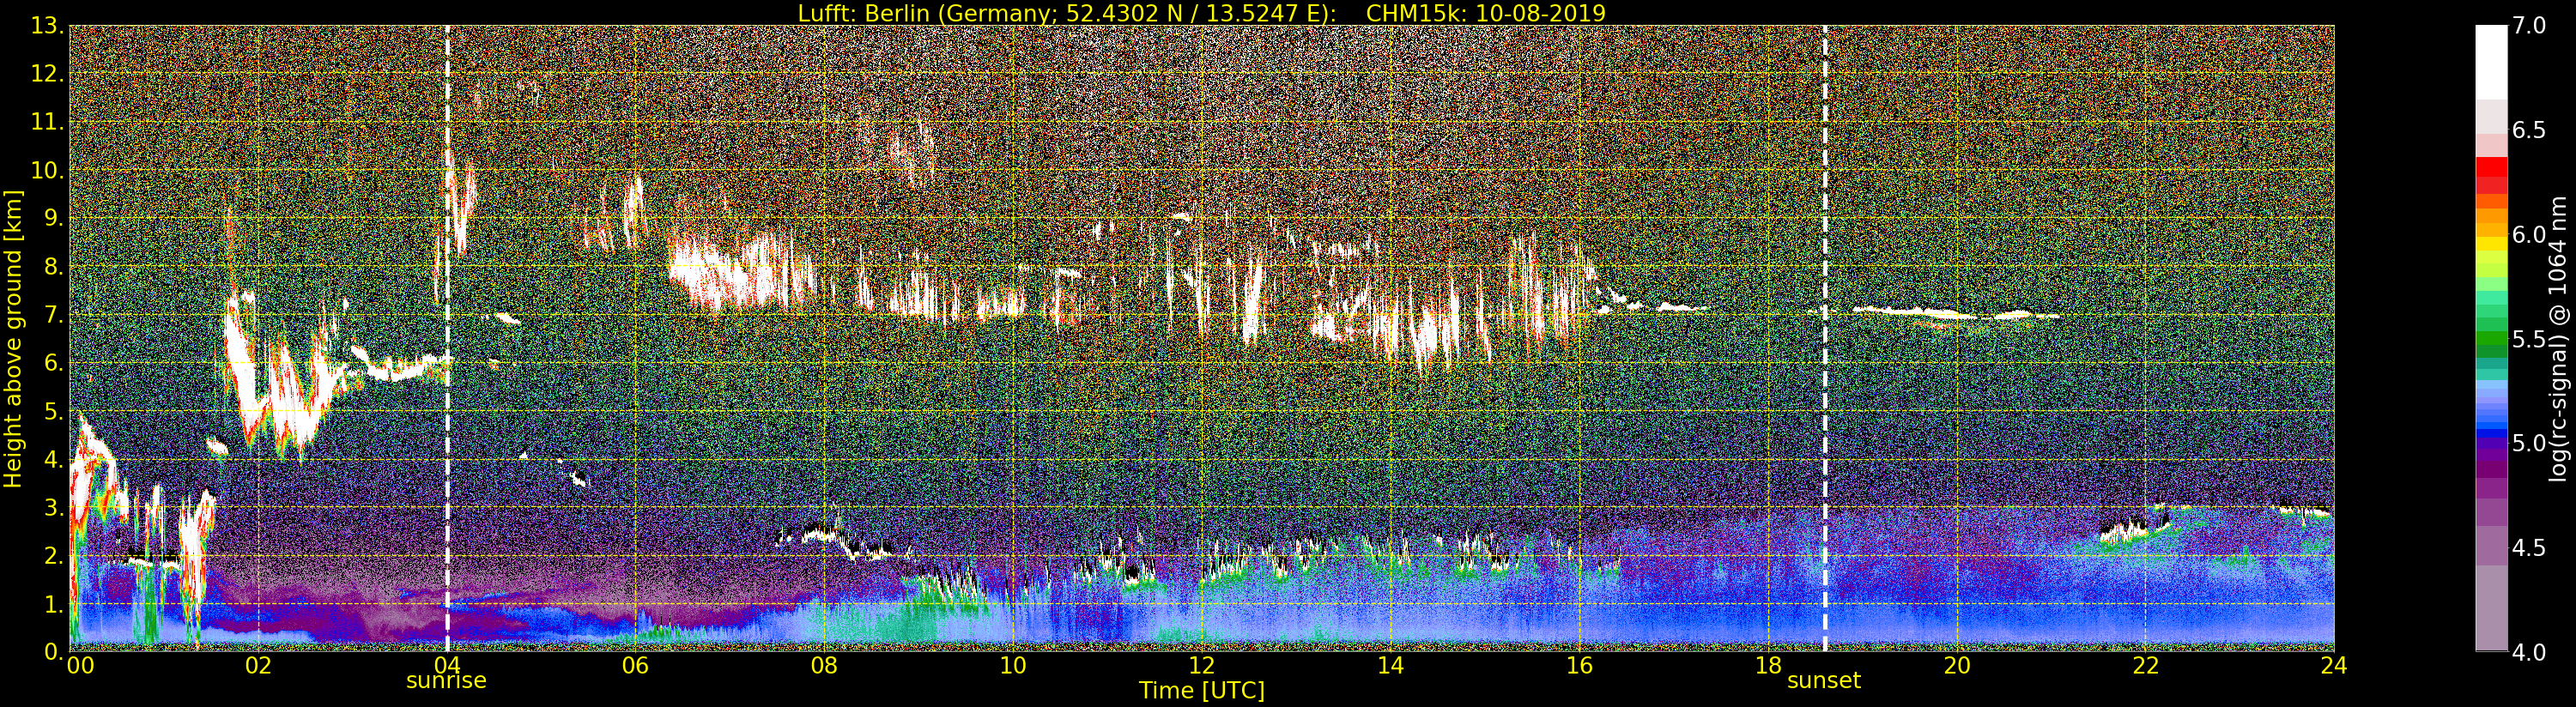2576x707 pixels.
Task: Select the plot title starting with 'Lufft: Berlin'
Action: point(1201,13)
